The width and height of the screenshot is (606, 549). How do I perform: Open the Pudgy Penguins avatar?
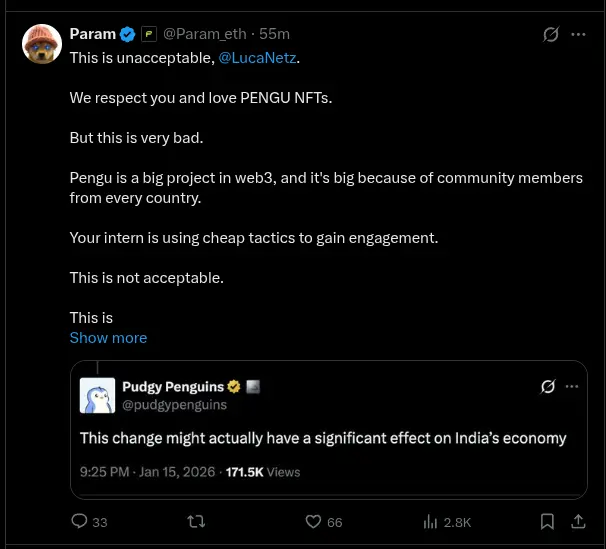(98, 395)
